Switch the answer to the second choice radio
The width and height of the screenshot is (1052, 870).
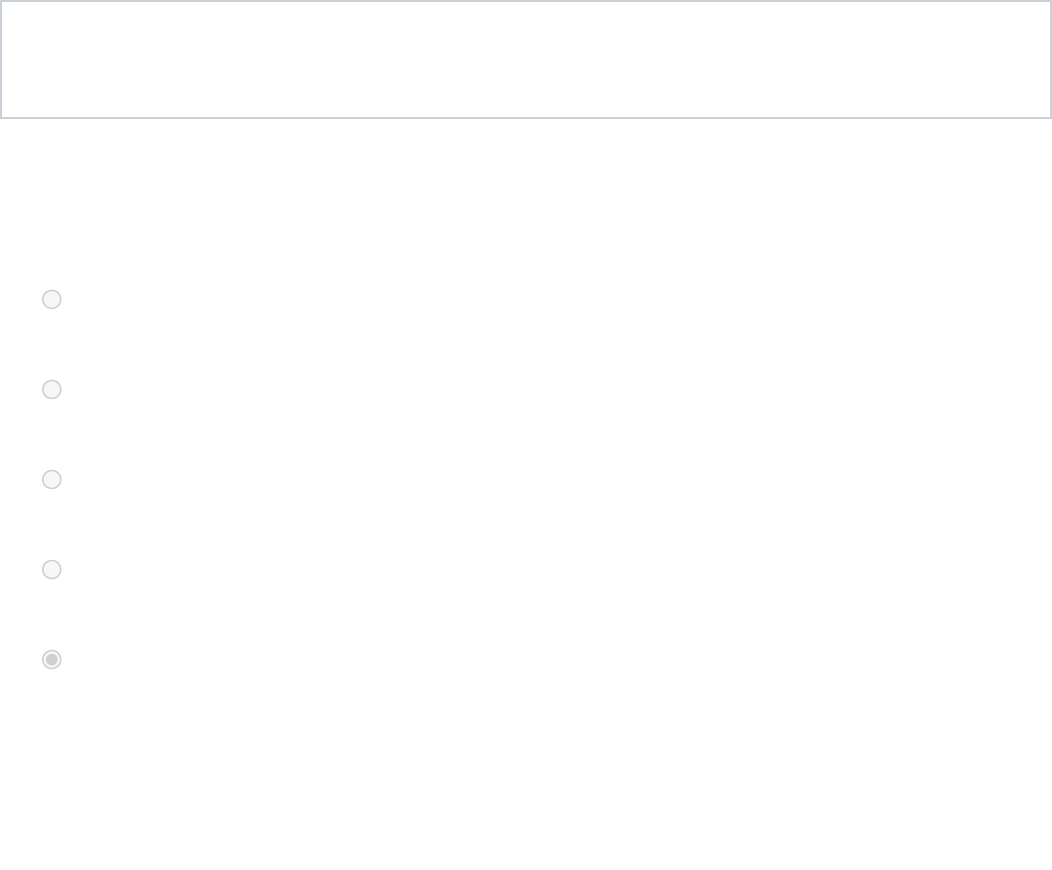tap(52, 389)
